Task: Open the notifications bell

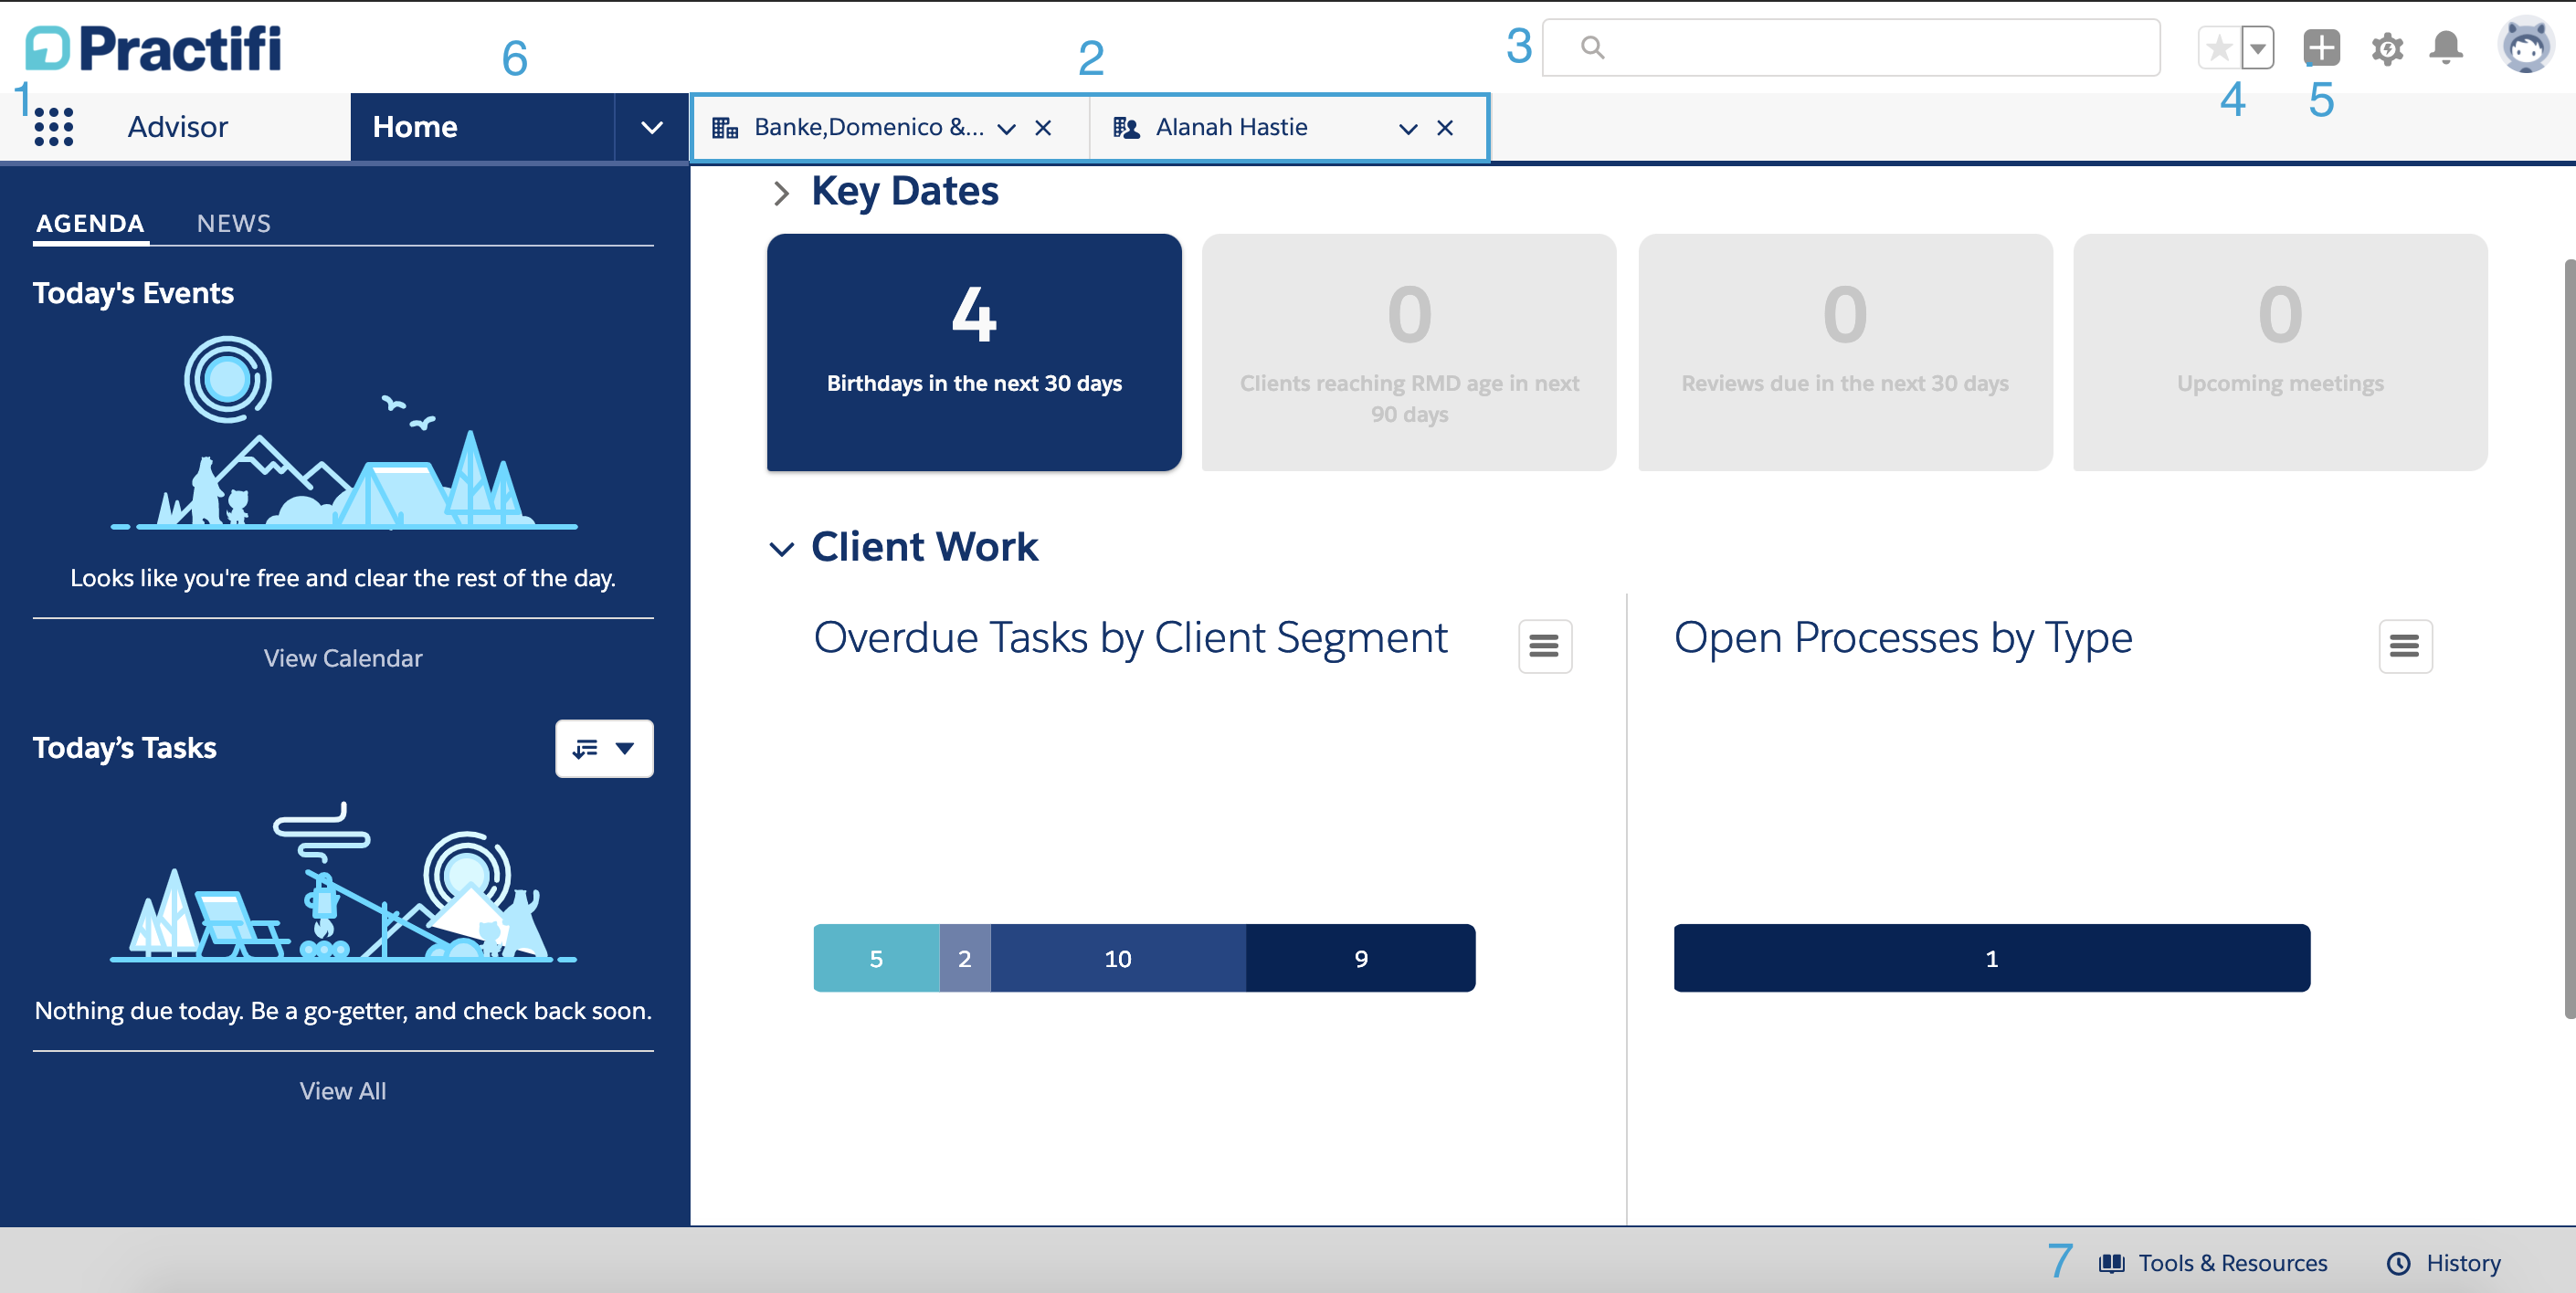Action: 2446,47
